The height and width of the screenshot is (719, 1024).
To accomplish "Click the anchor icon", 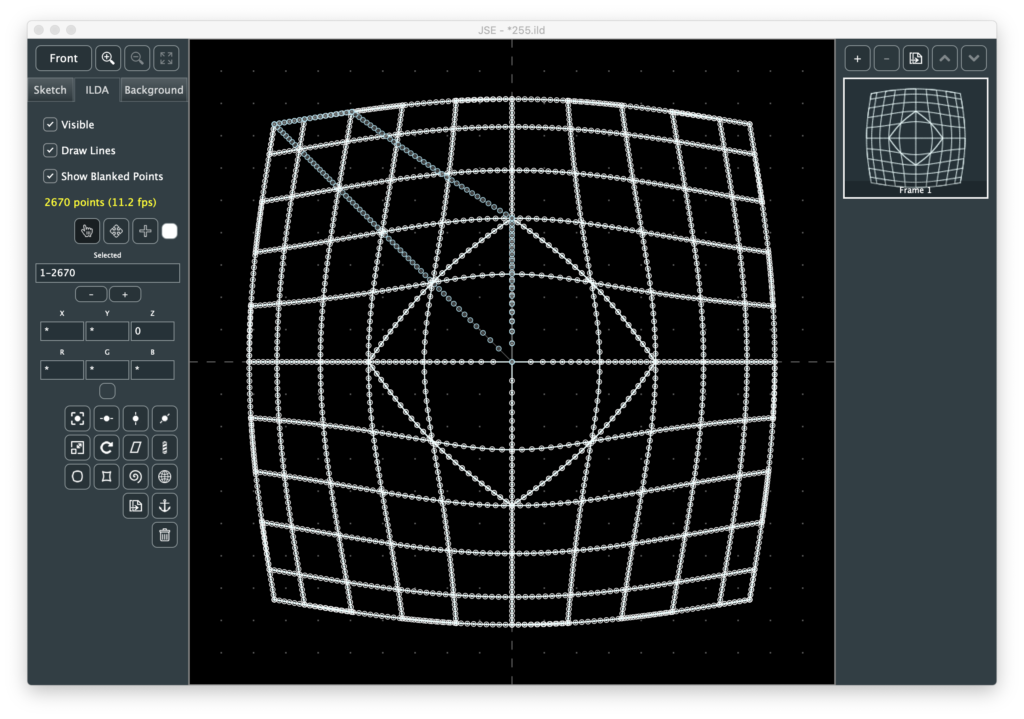I will point(165,506).
